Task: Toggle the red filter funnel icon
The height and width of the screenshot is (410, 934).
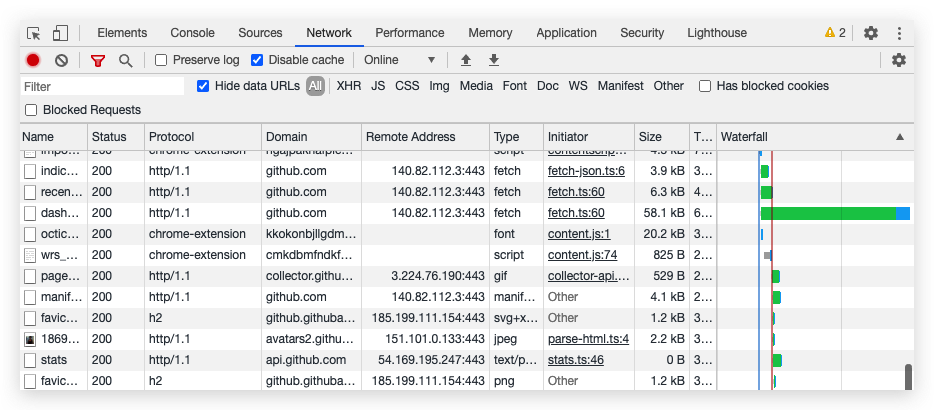Action: [x=97, y=60]
